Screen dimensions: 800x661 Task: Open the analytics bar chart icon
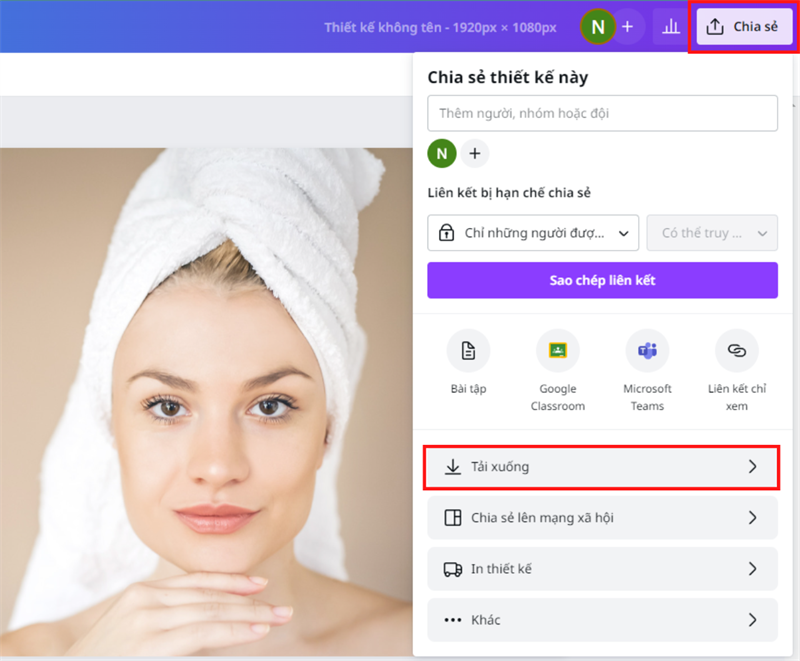[670, 26]
